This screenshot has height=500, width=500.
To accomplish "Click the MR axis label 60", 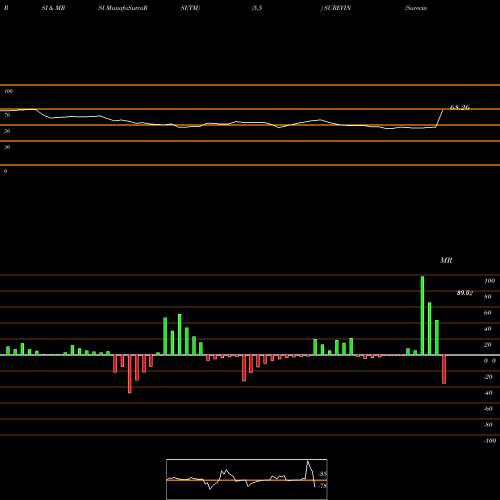I will click(x=488, y=313).
